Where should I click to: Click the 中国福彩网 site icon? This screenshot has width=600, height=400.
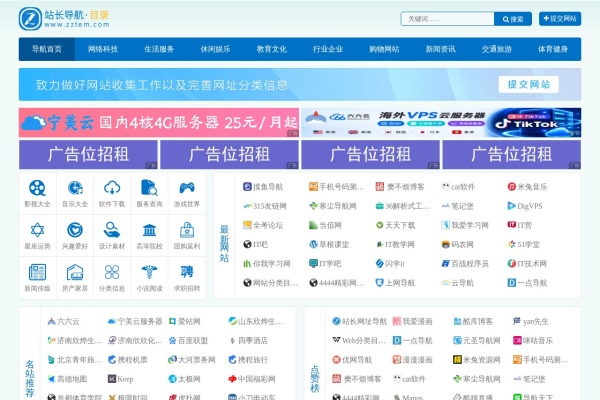(x=232, y=379)
